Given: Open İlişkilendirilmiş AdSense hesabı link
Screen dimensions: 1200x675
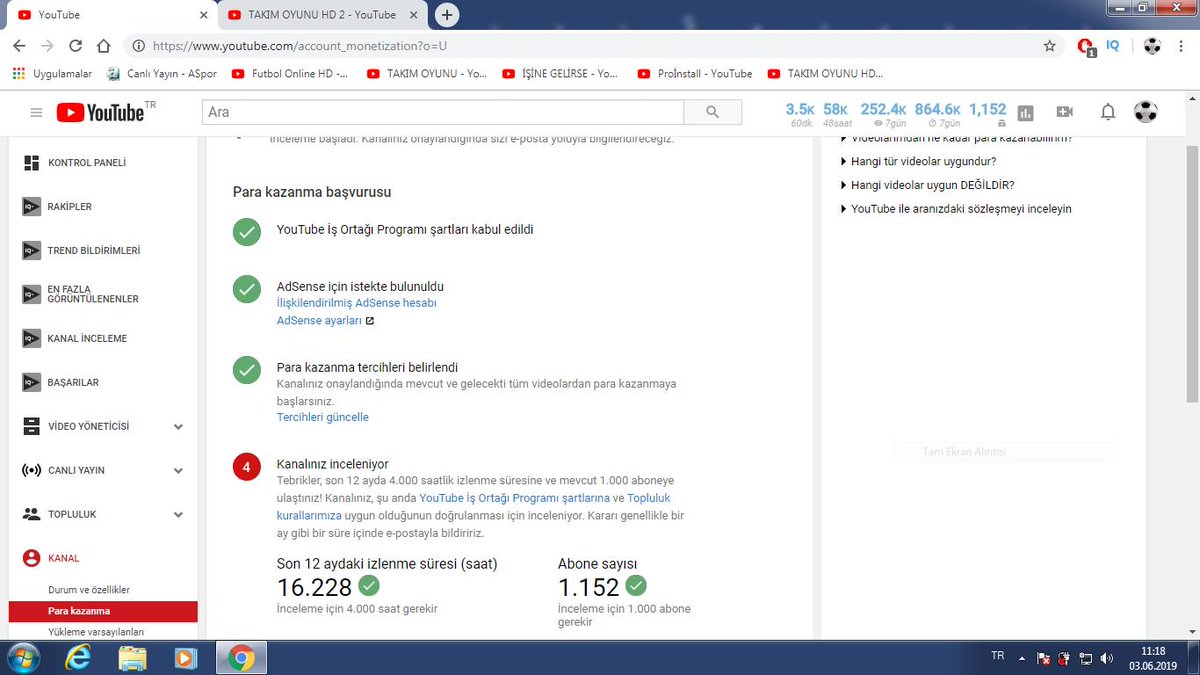Looking at the screenshot, I should tap(356, 302).
